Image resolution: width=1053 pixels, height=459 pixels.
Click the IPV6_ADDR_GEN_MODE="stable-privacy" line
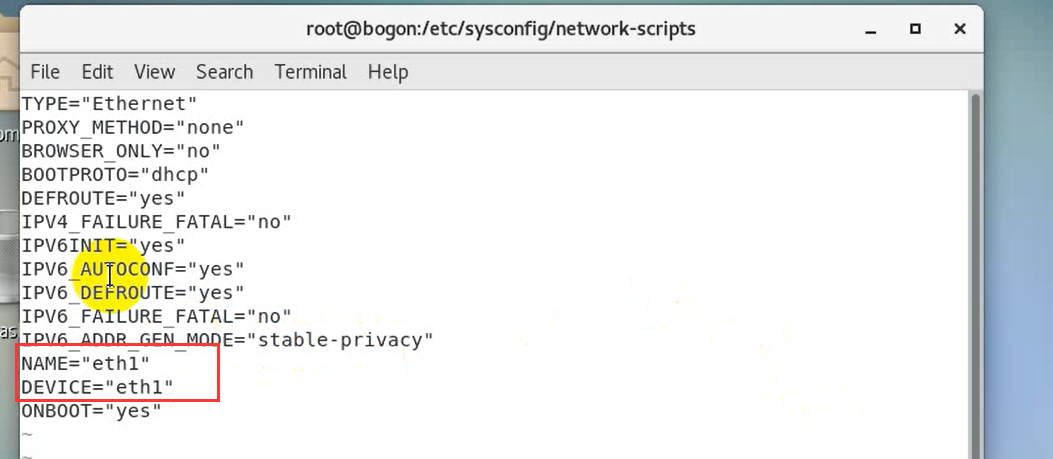point(227,340)
